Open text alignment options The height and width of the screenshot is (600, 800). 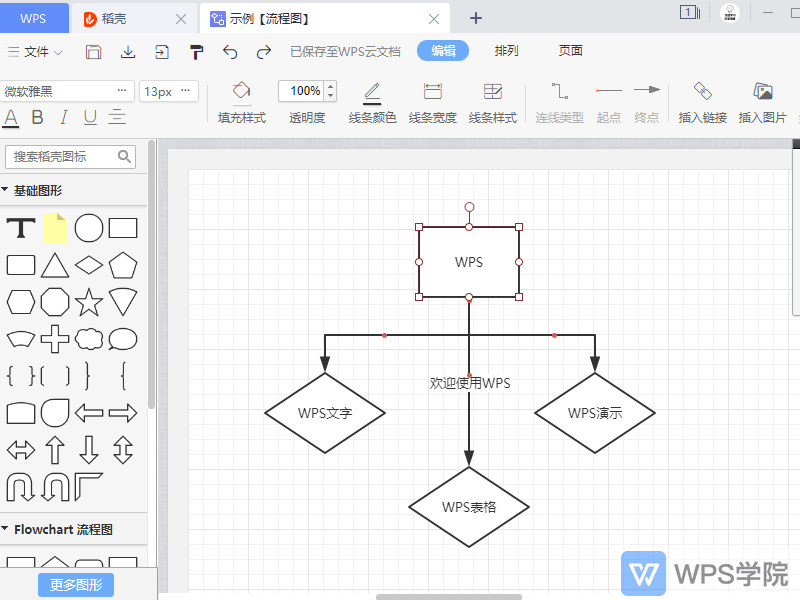coord(117,117)
